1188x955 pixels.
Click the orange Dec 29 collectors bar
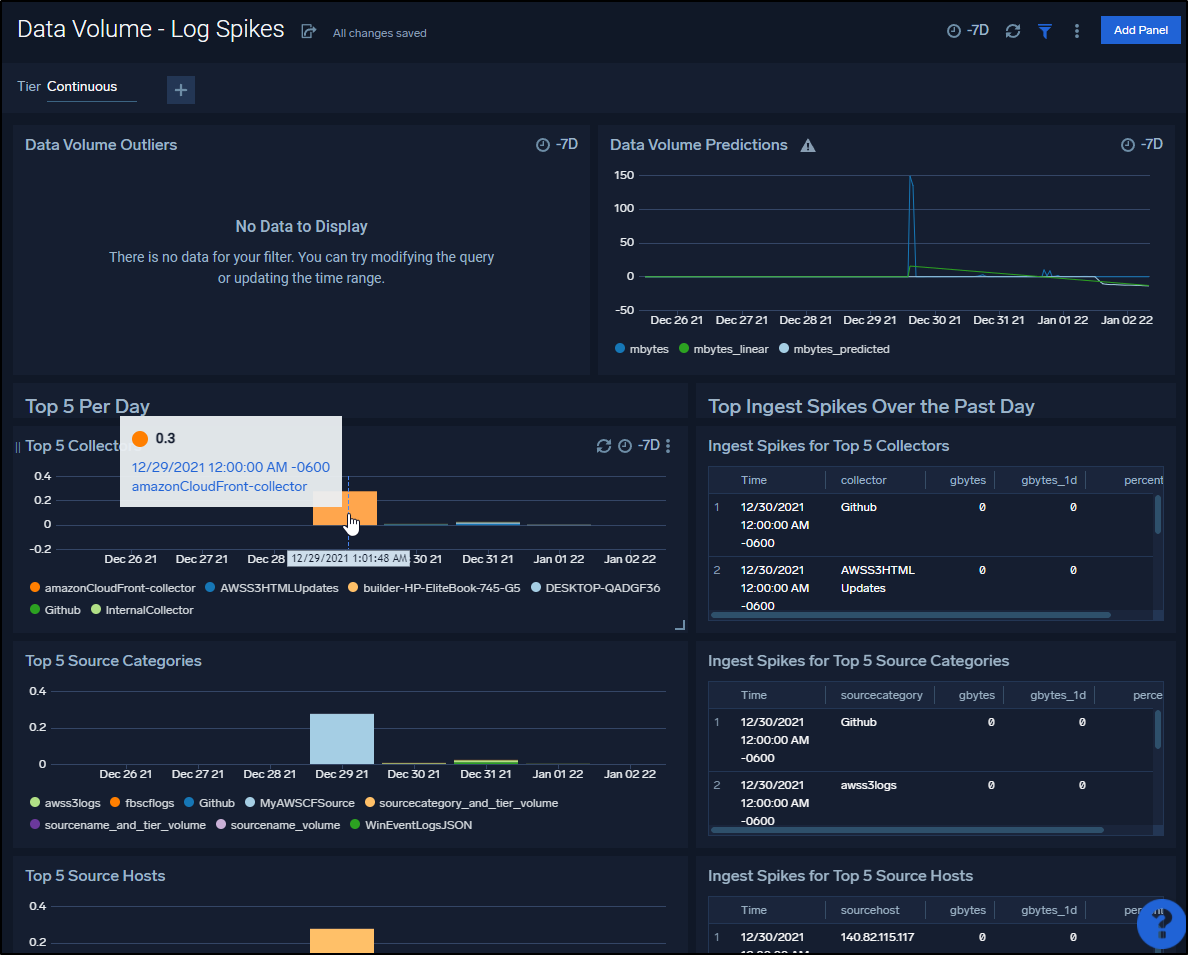click(345, 508)
